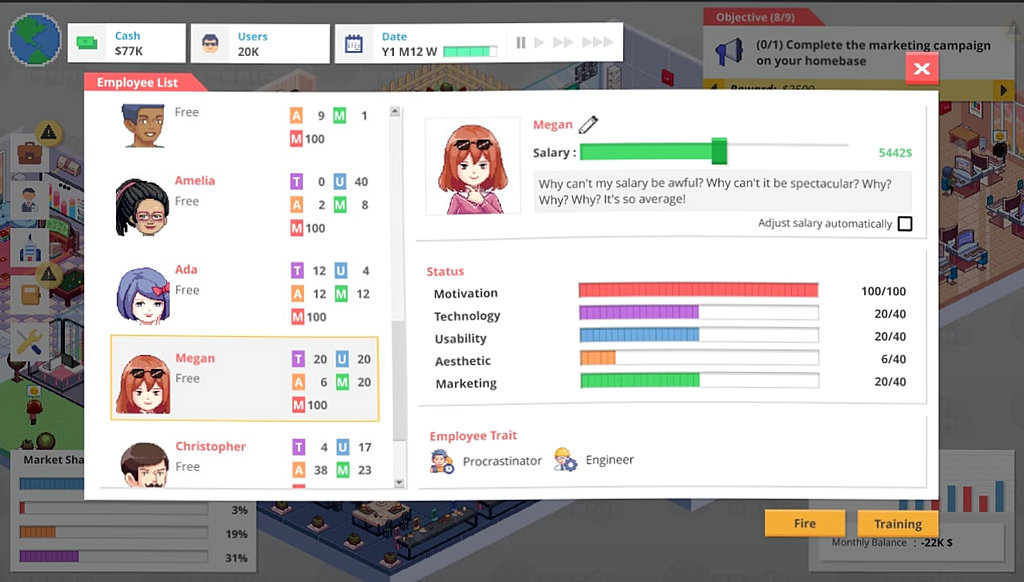This screenshot has width=1024, height=582.
Task: Set double fast-forward speed
Action: (x=562, y=42)
